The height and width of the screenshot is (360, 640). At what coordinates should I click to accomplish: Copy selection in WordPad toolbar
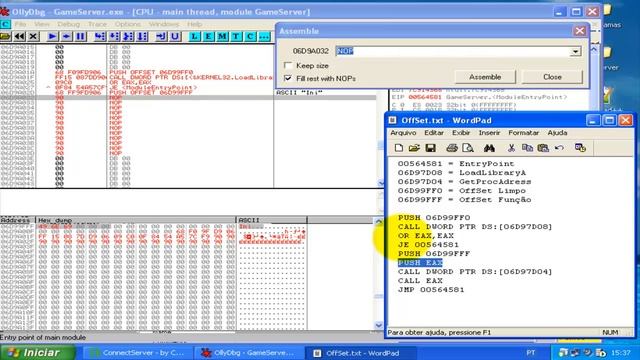[527, 148]
